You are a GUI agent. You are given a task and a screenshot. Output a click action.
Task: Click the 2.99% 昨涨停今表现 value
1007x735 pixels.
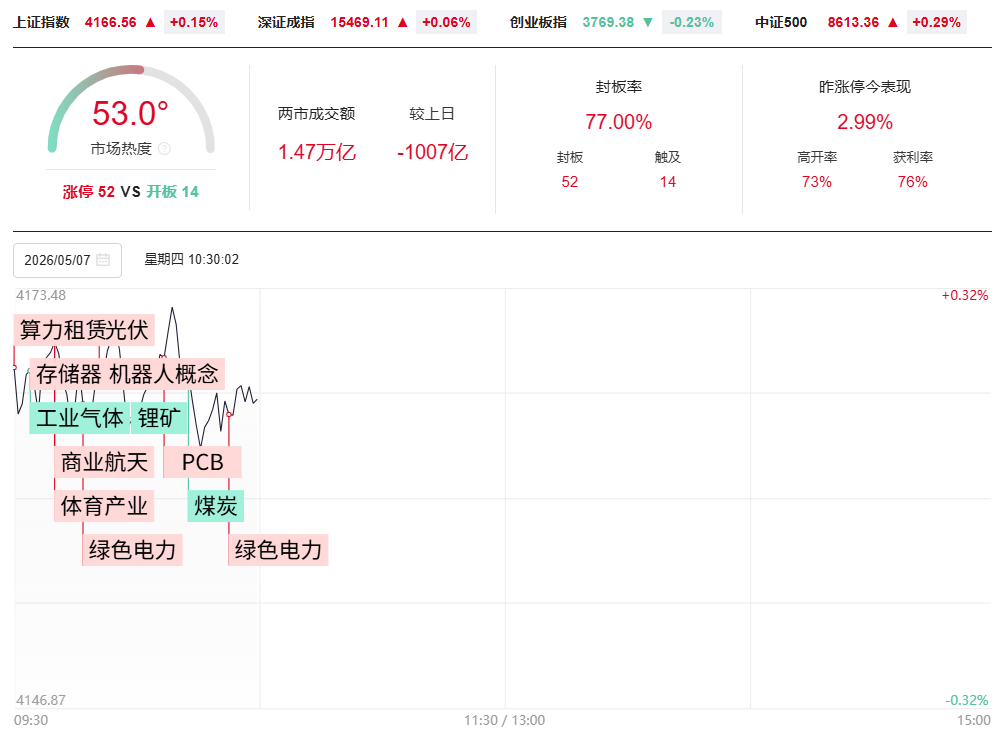pos(864,121)
